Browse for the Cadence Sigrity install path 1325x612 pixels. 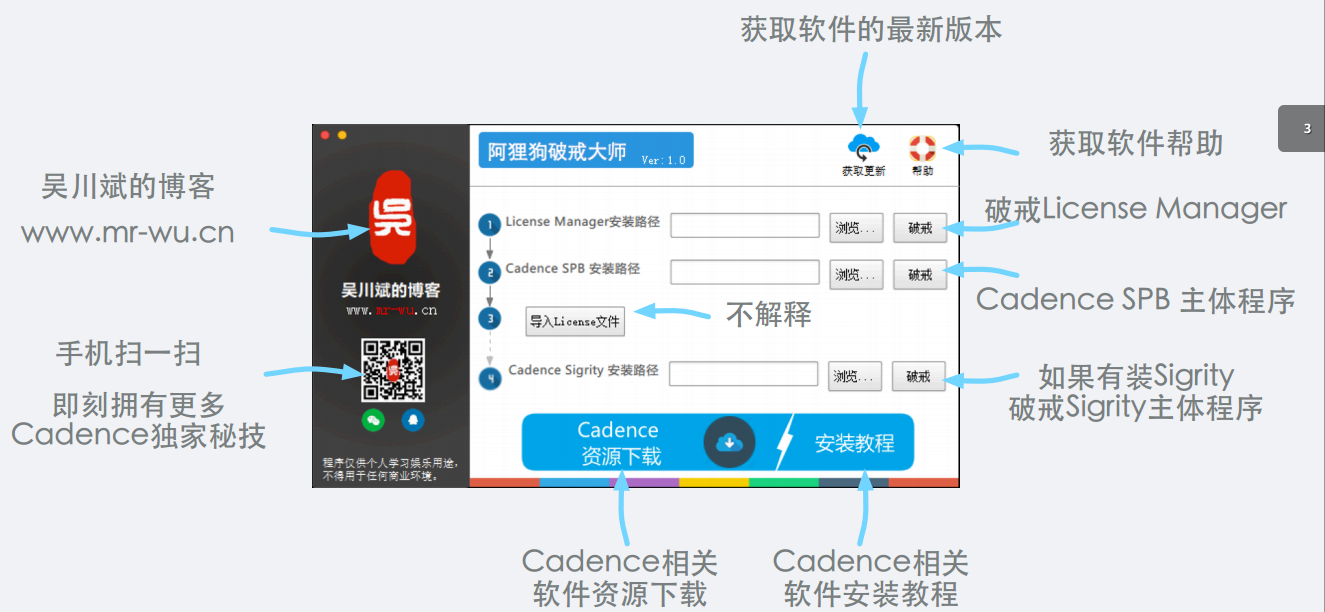(857, 376)
